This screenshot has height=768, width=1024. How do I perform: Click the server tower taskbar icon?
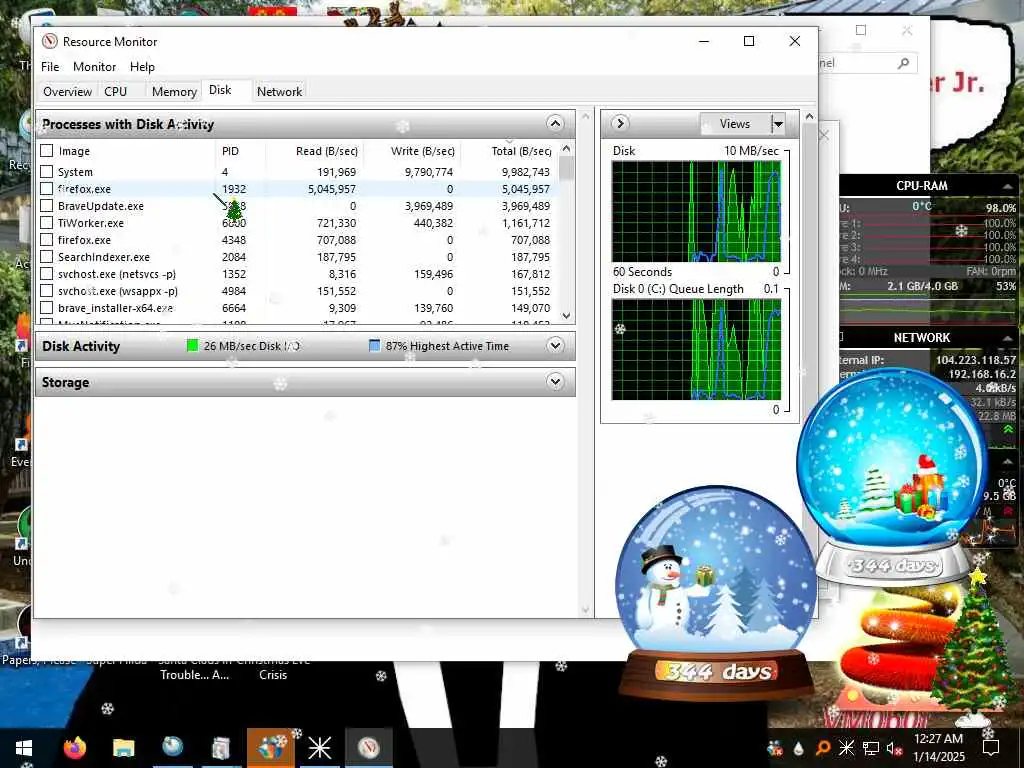221,748
